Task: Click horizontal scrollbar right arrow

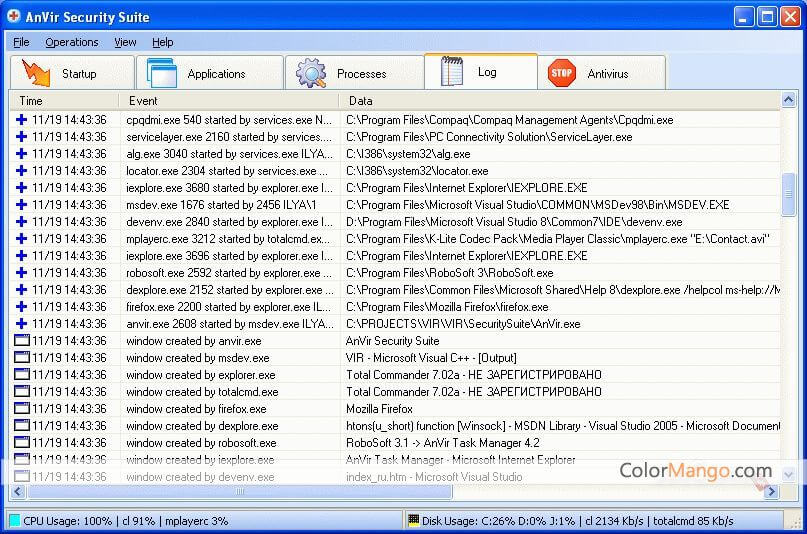Action: click(x=771, y=491)
